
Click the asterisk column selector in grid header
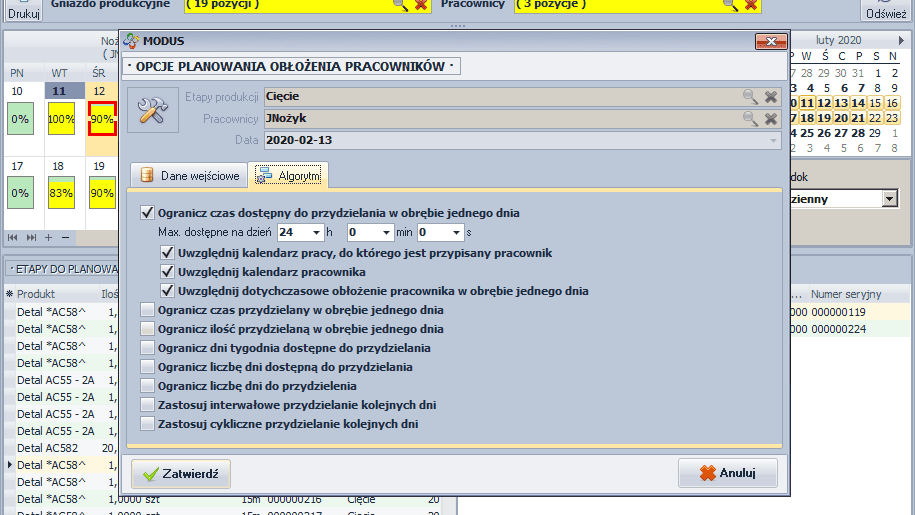(9, 294)
